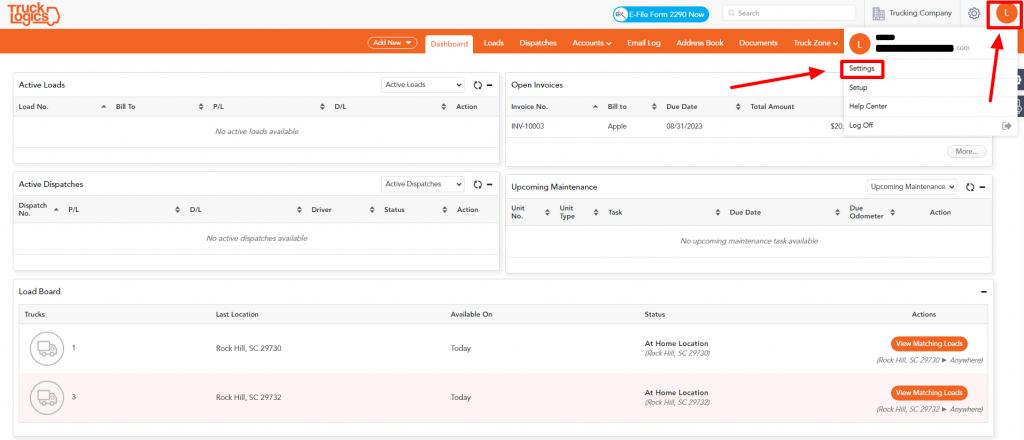Sort Active Dispatches by Status
This screenshot has width=1024, height=440.
pyautogui.click(x=445, y=210)
